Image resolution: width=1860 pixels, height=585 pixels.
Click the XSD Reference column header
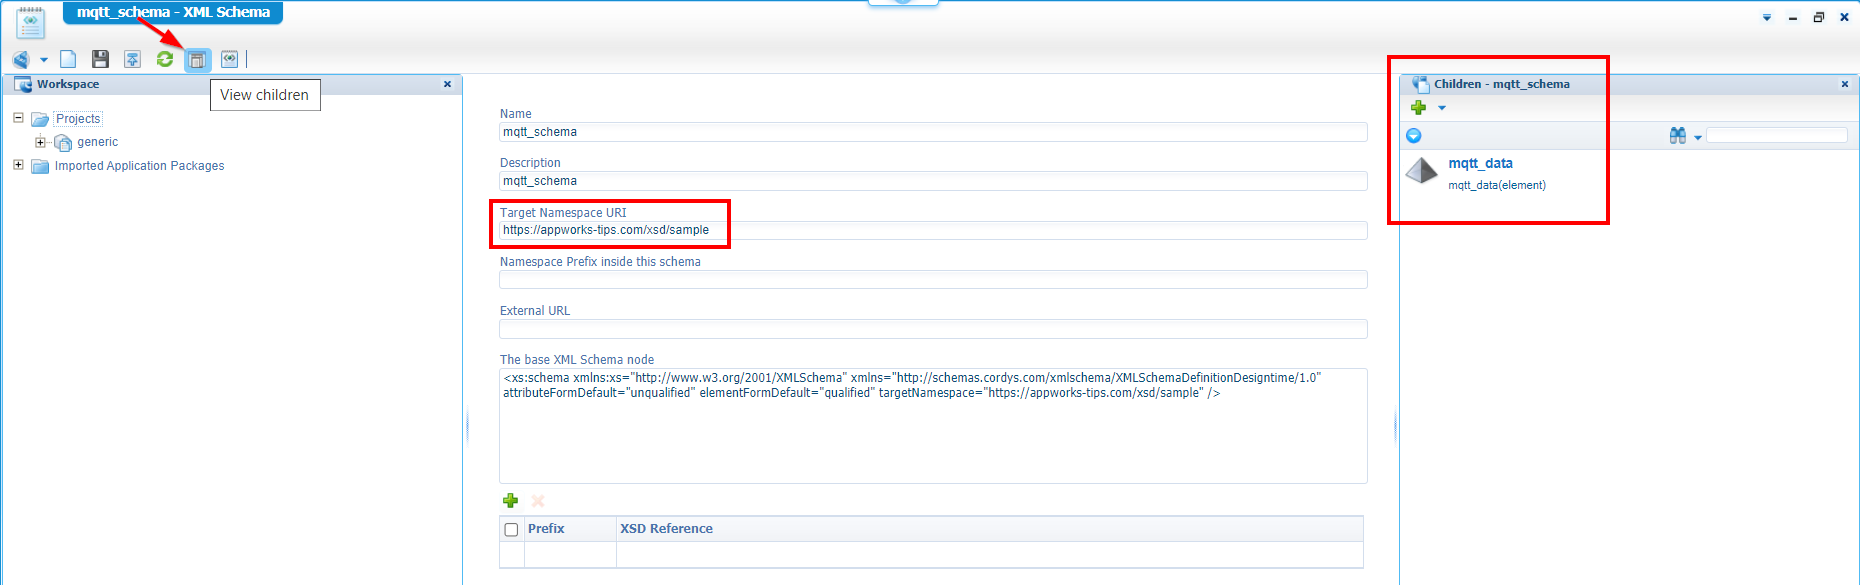point(666,529)
